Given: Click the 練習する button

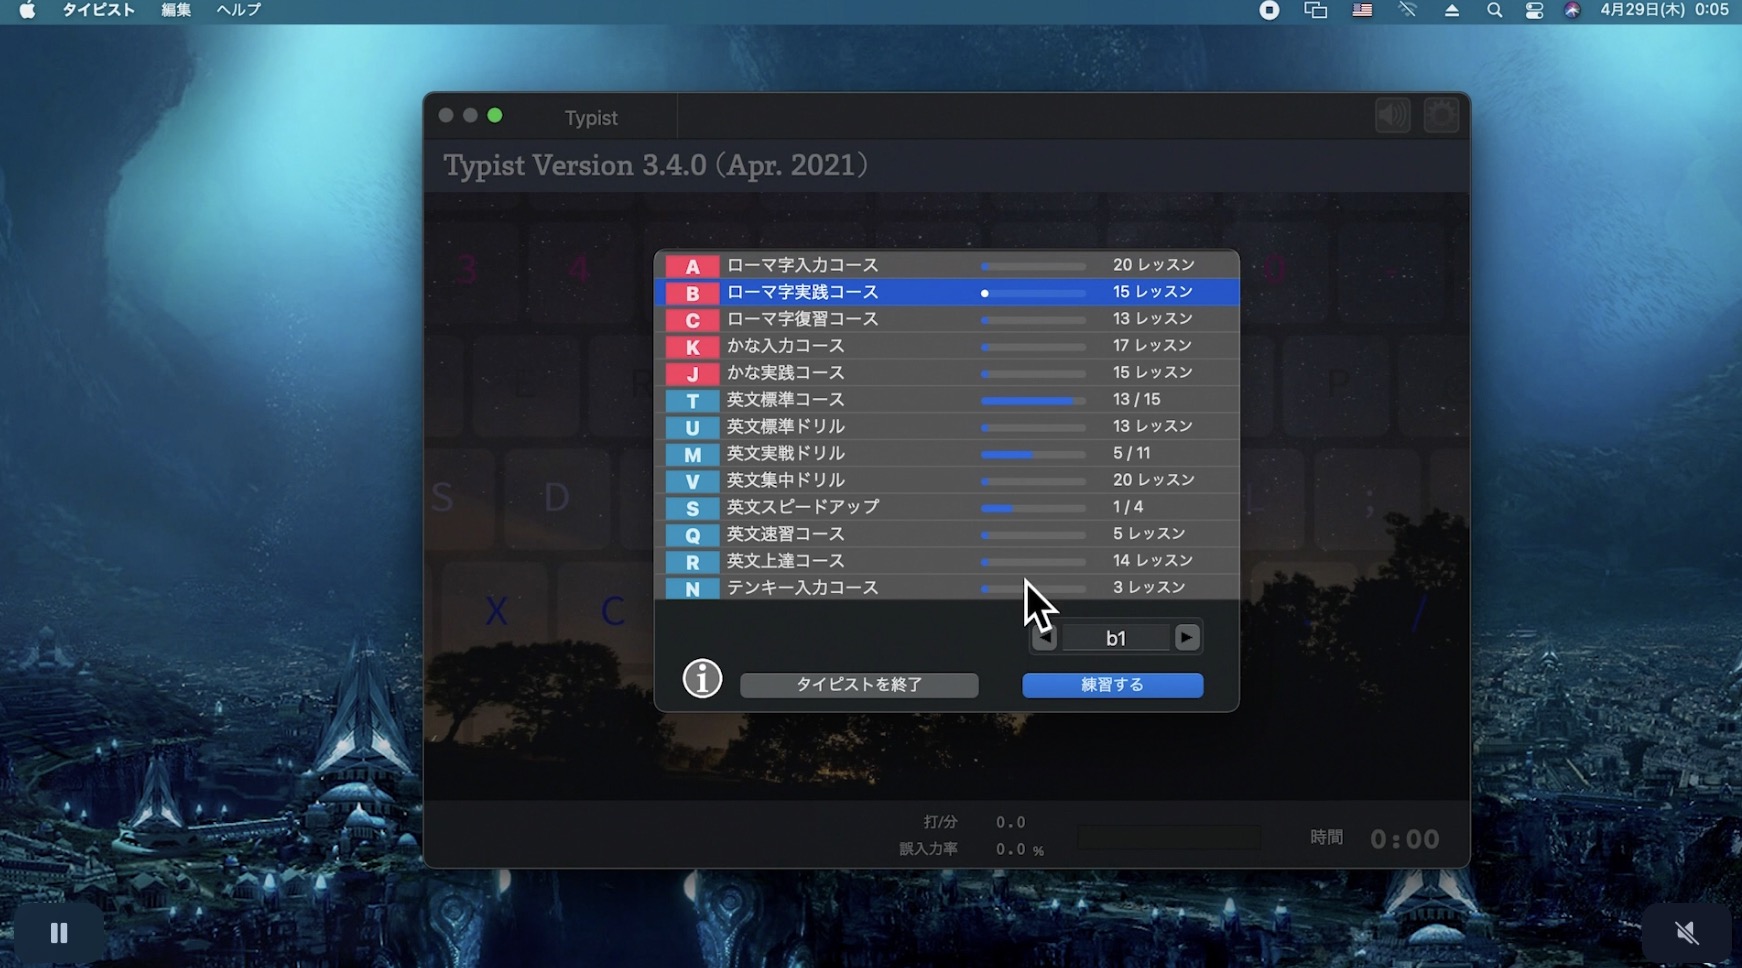Looking at the screenshot, I should (1112, 685).
